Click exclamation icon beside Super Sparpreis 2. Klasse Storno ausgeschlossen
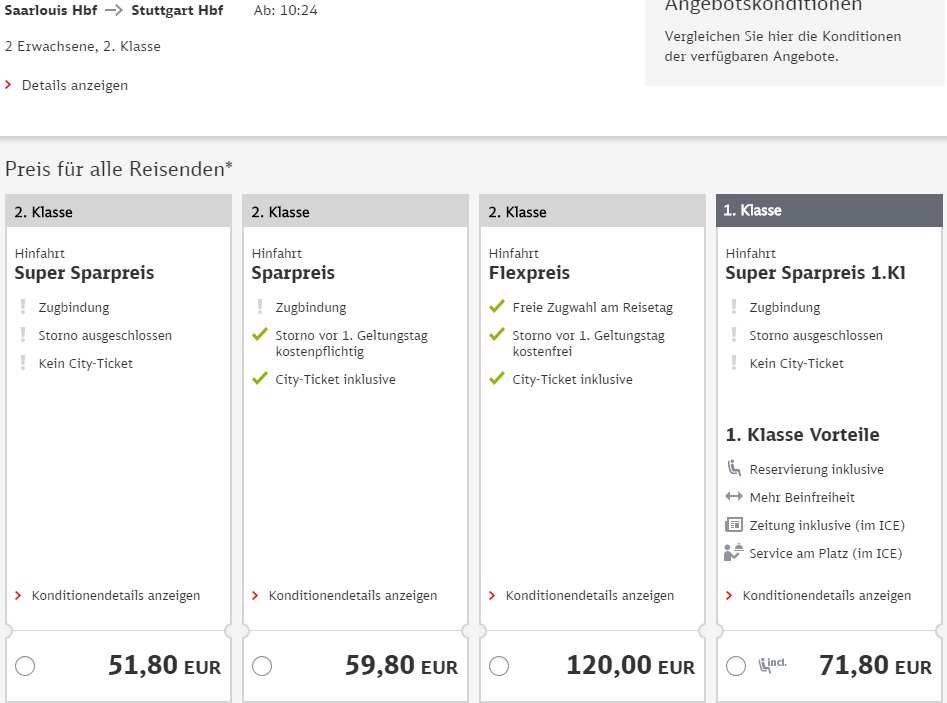Viewport: 947px width, 703px height. (23, 335)
